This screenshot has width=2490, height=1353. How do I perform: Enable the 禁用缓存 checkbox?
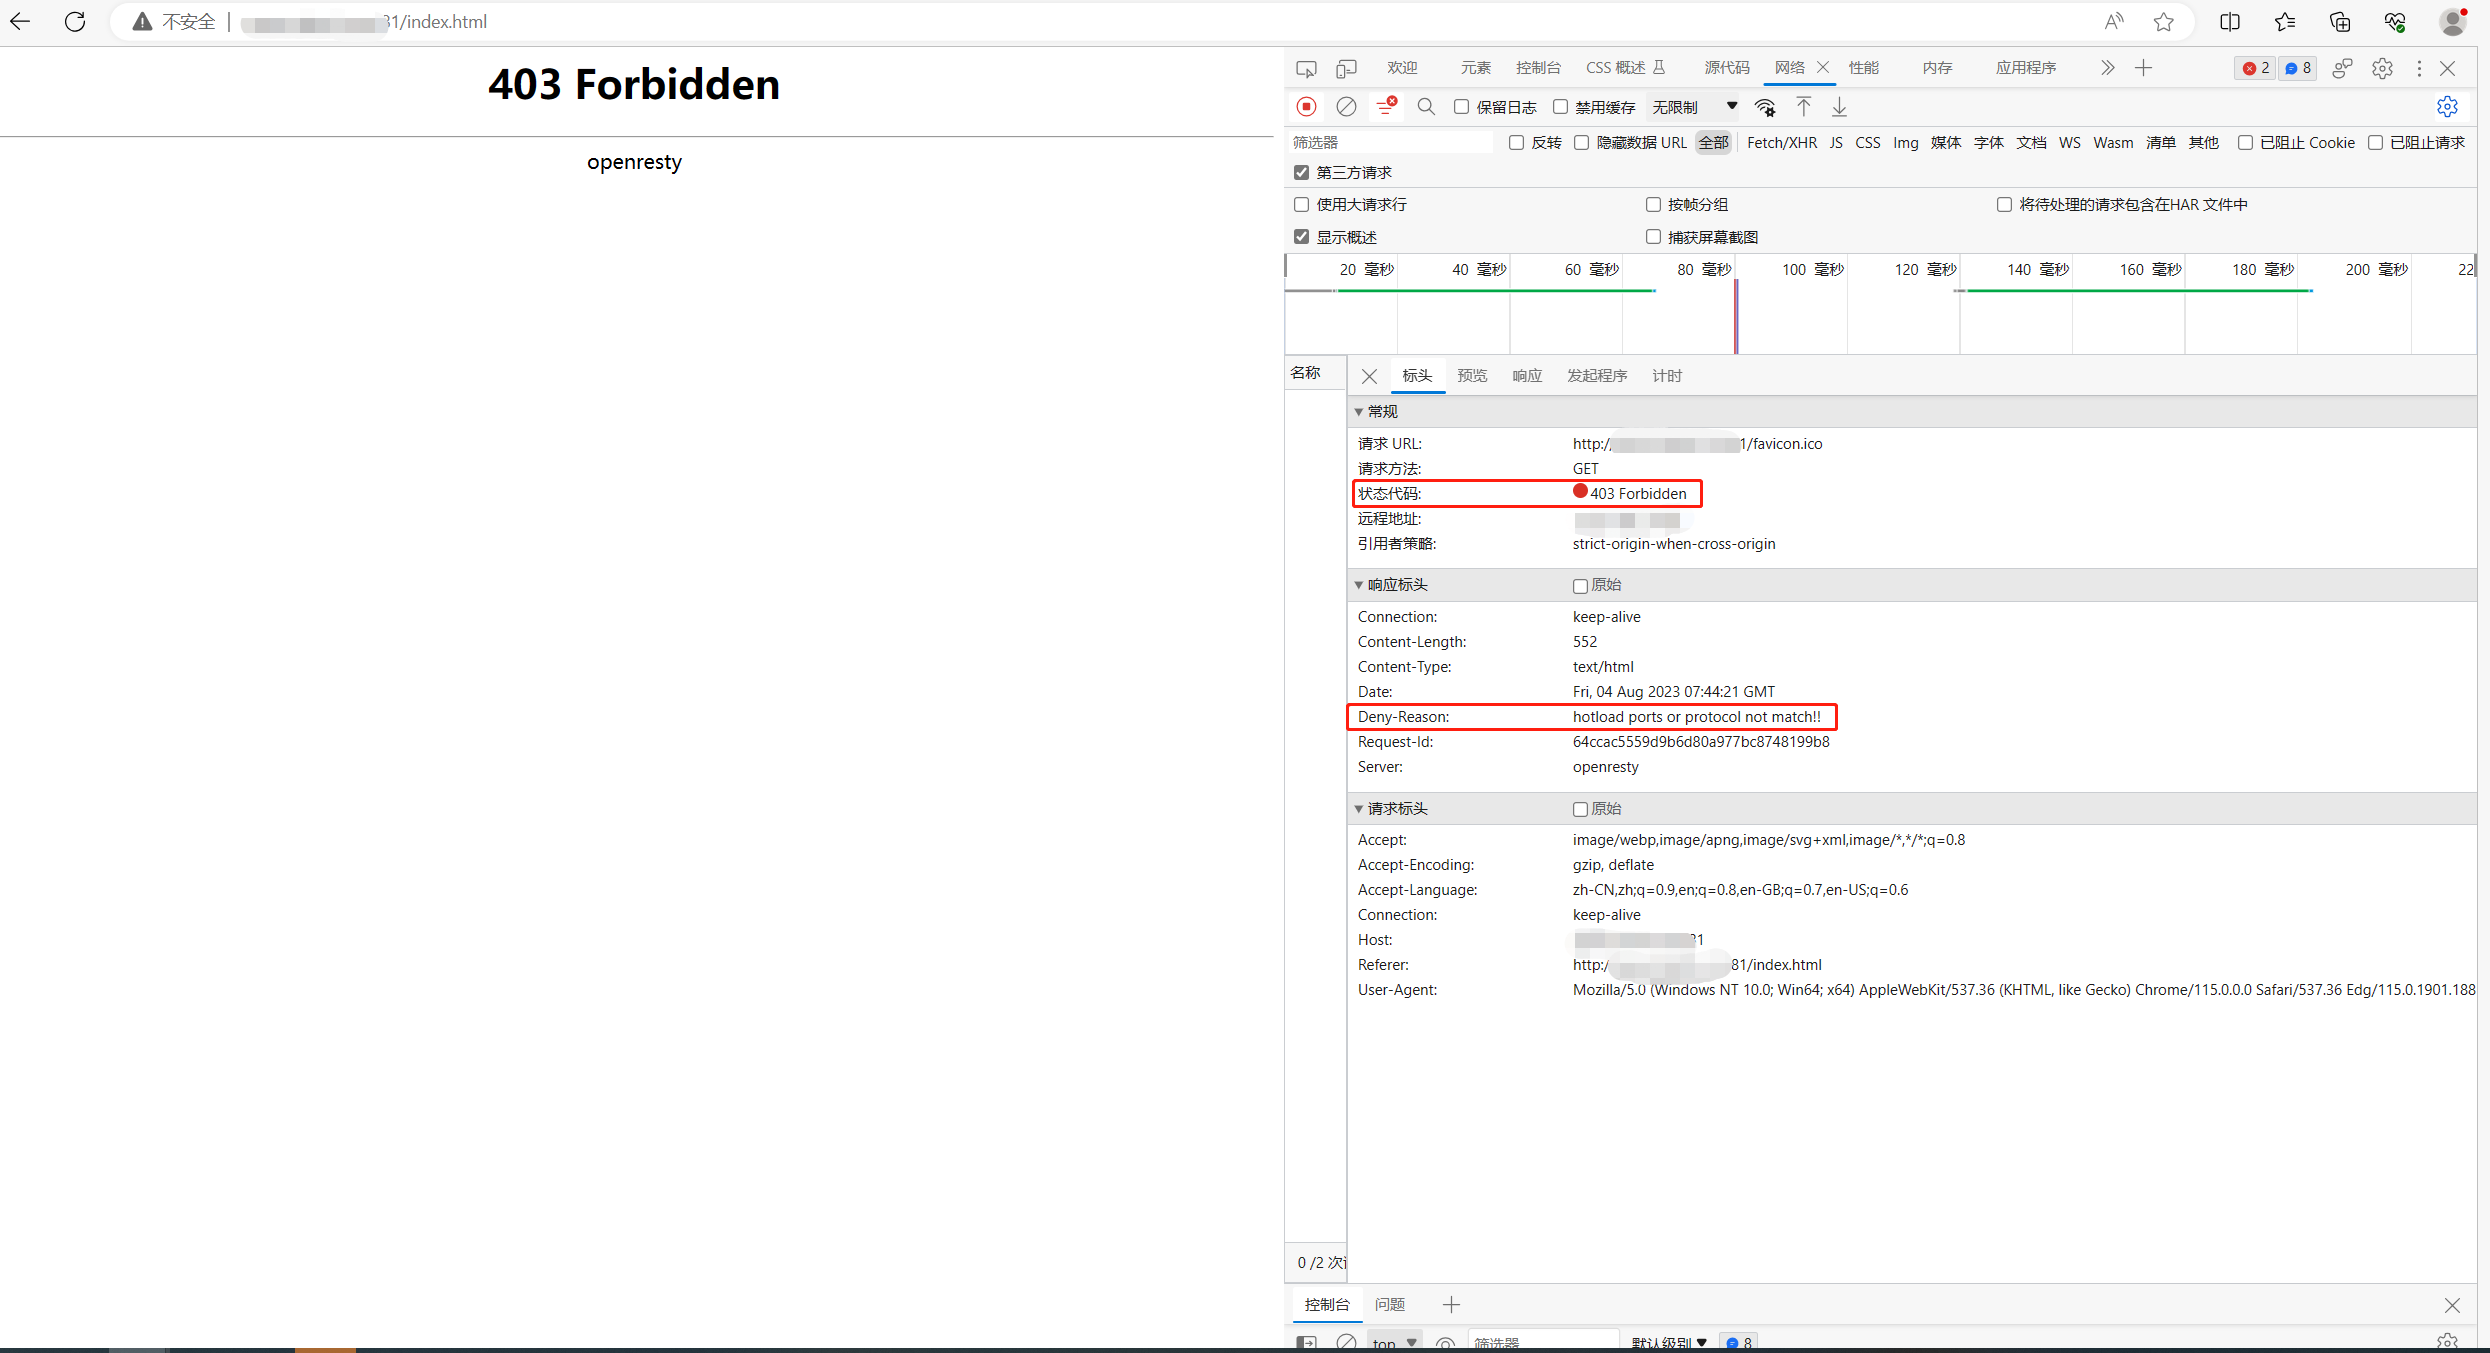[1560, 107]
